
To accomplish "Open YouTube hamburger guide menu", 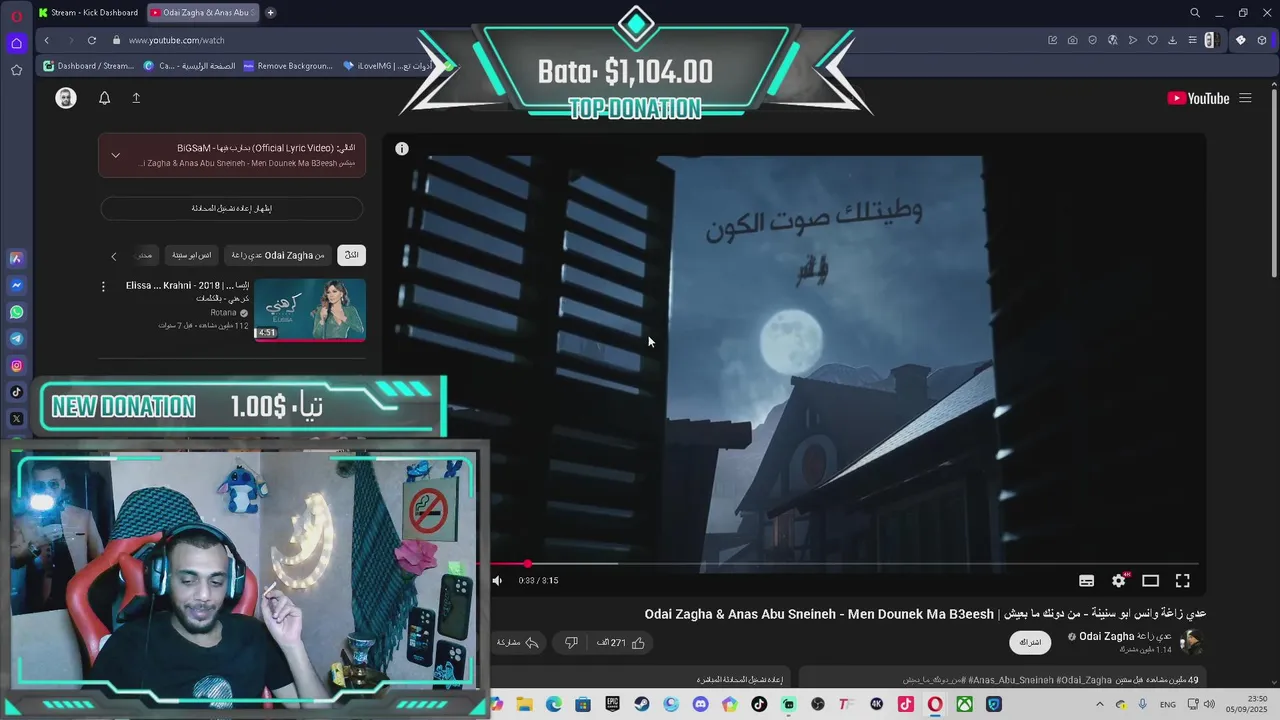I will point(1245,98).
